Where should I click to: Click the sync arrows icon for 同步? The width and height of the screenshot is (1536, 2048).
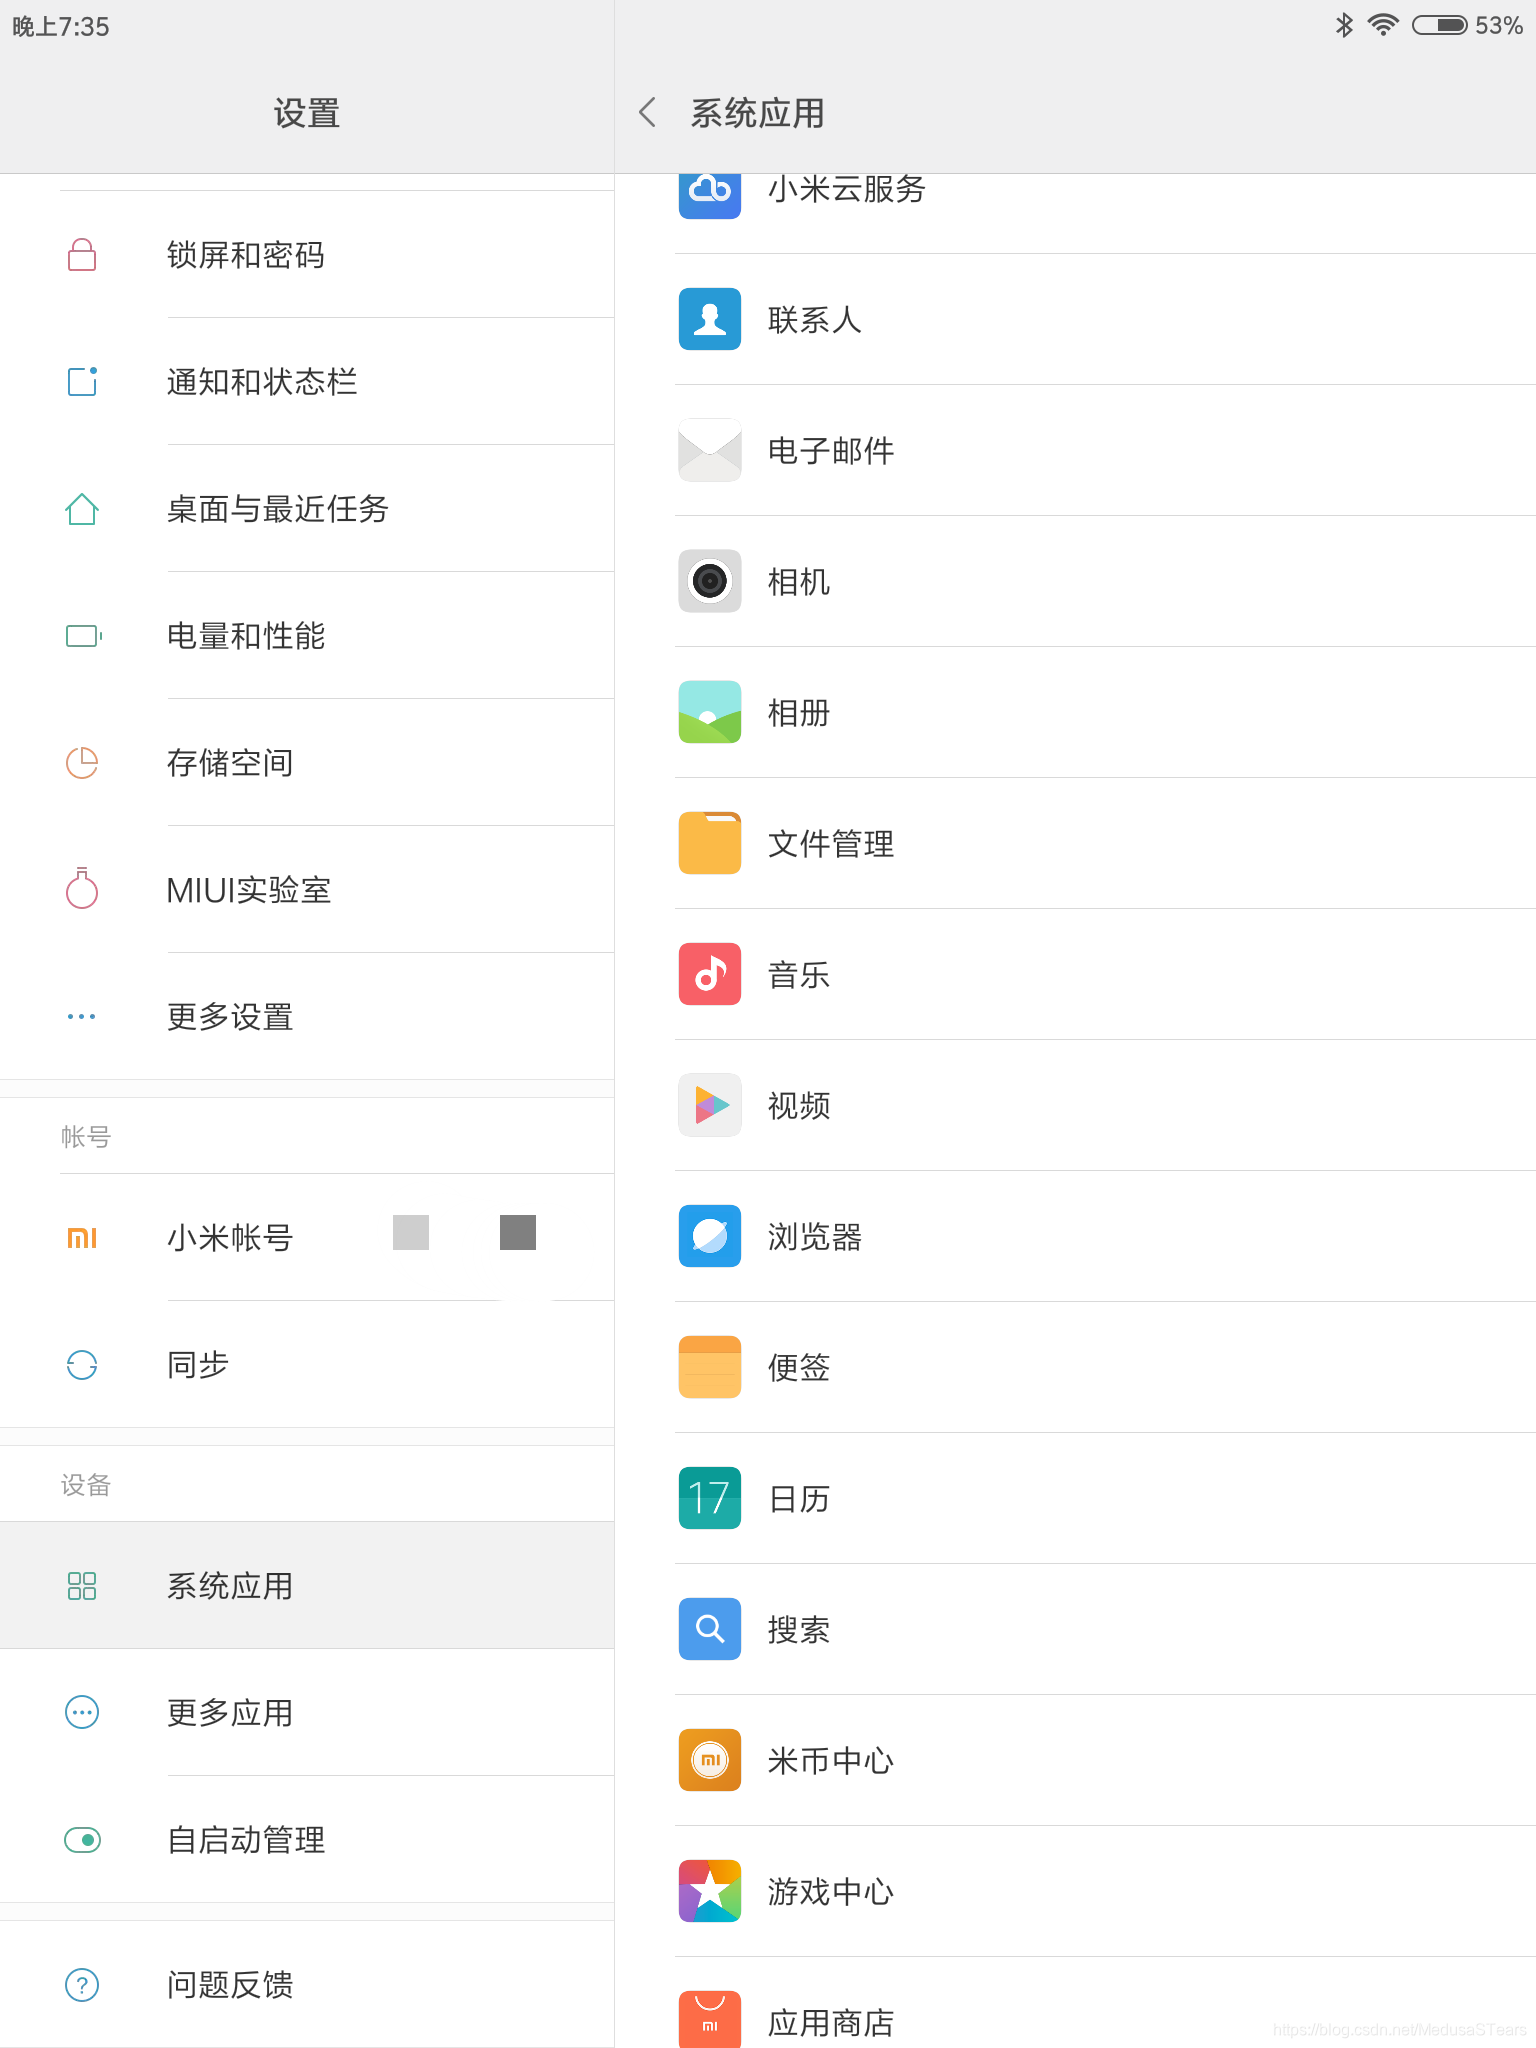[82, 1365]
